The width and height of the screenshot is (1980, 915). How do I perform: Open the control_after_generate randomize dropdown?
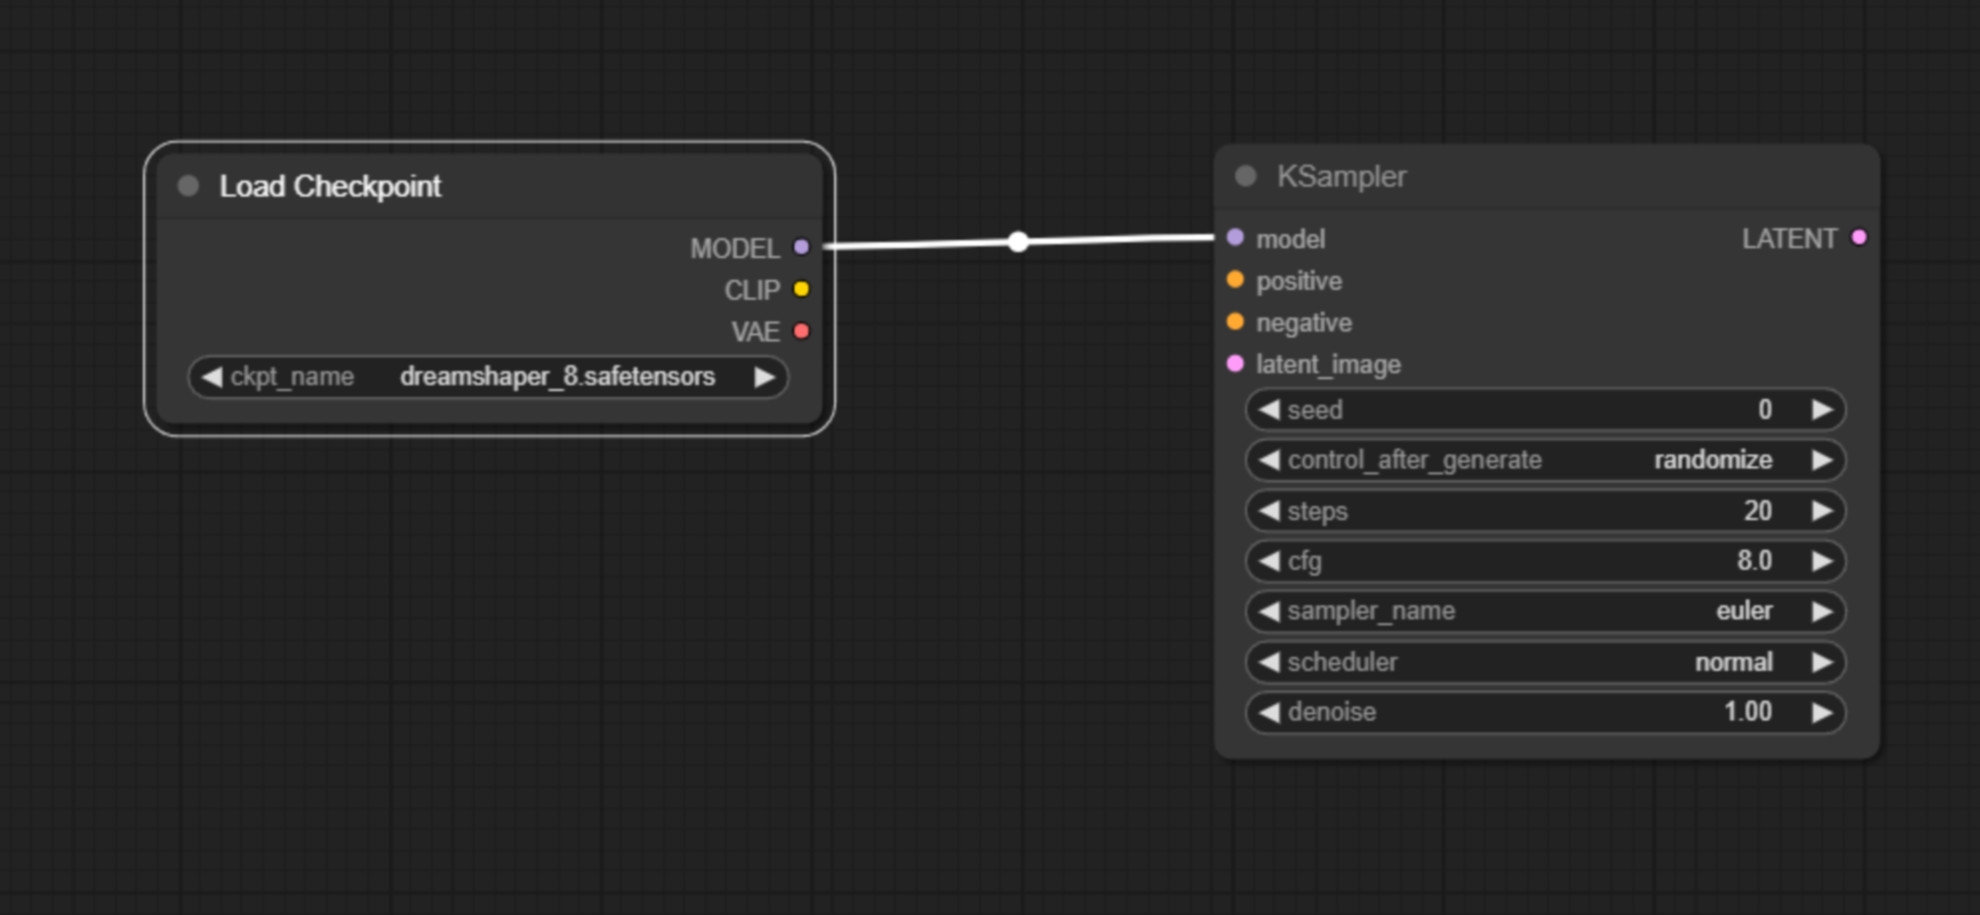point(1545,460)
